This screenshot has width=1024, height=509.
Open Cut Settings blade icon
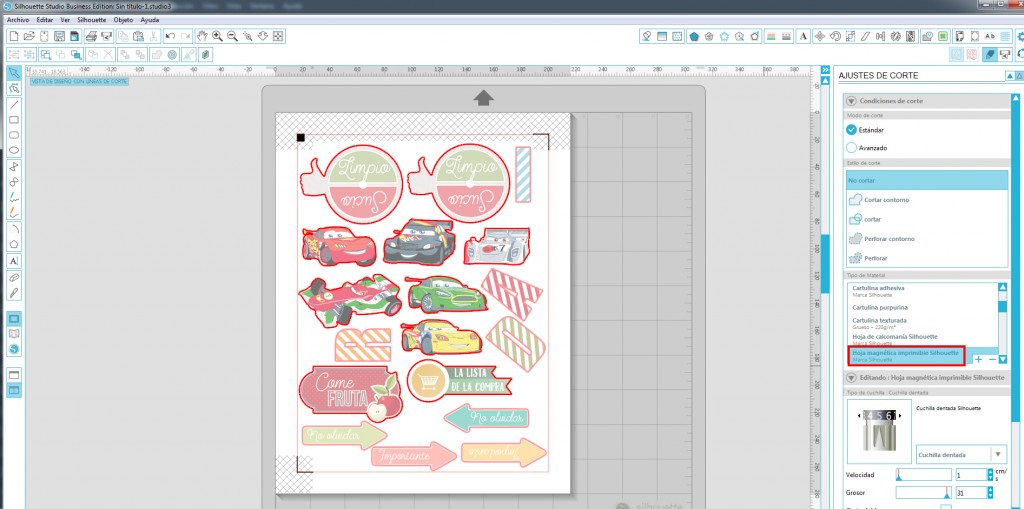pos(989,54)
